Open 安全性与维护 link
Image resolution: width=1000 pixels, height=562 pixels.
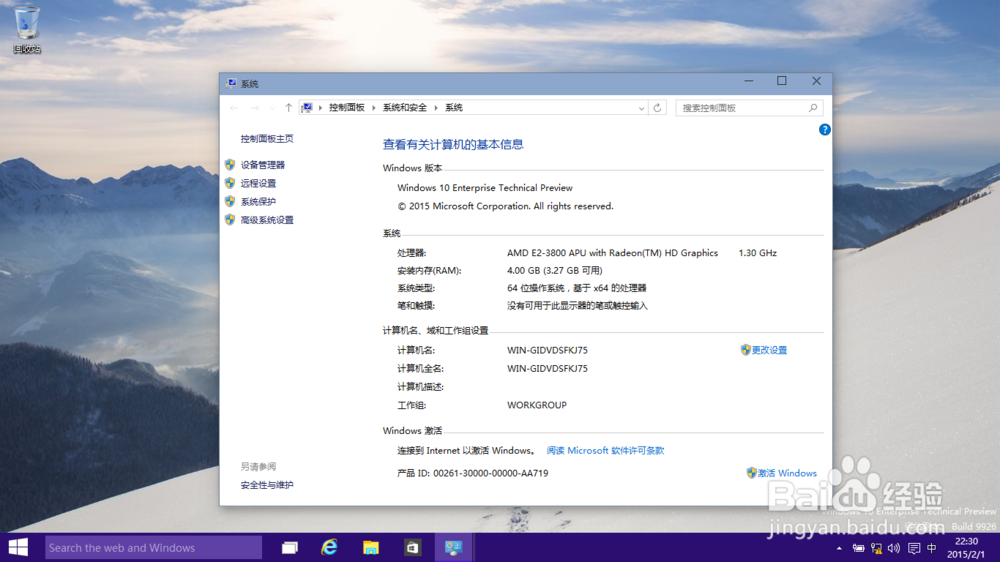coord(267,485)
